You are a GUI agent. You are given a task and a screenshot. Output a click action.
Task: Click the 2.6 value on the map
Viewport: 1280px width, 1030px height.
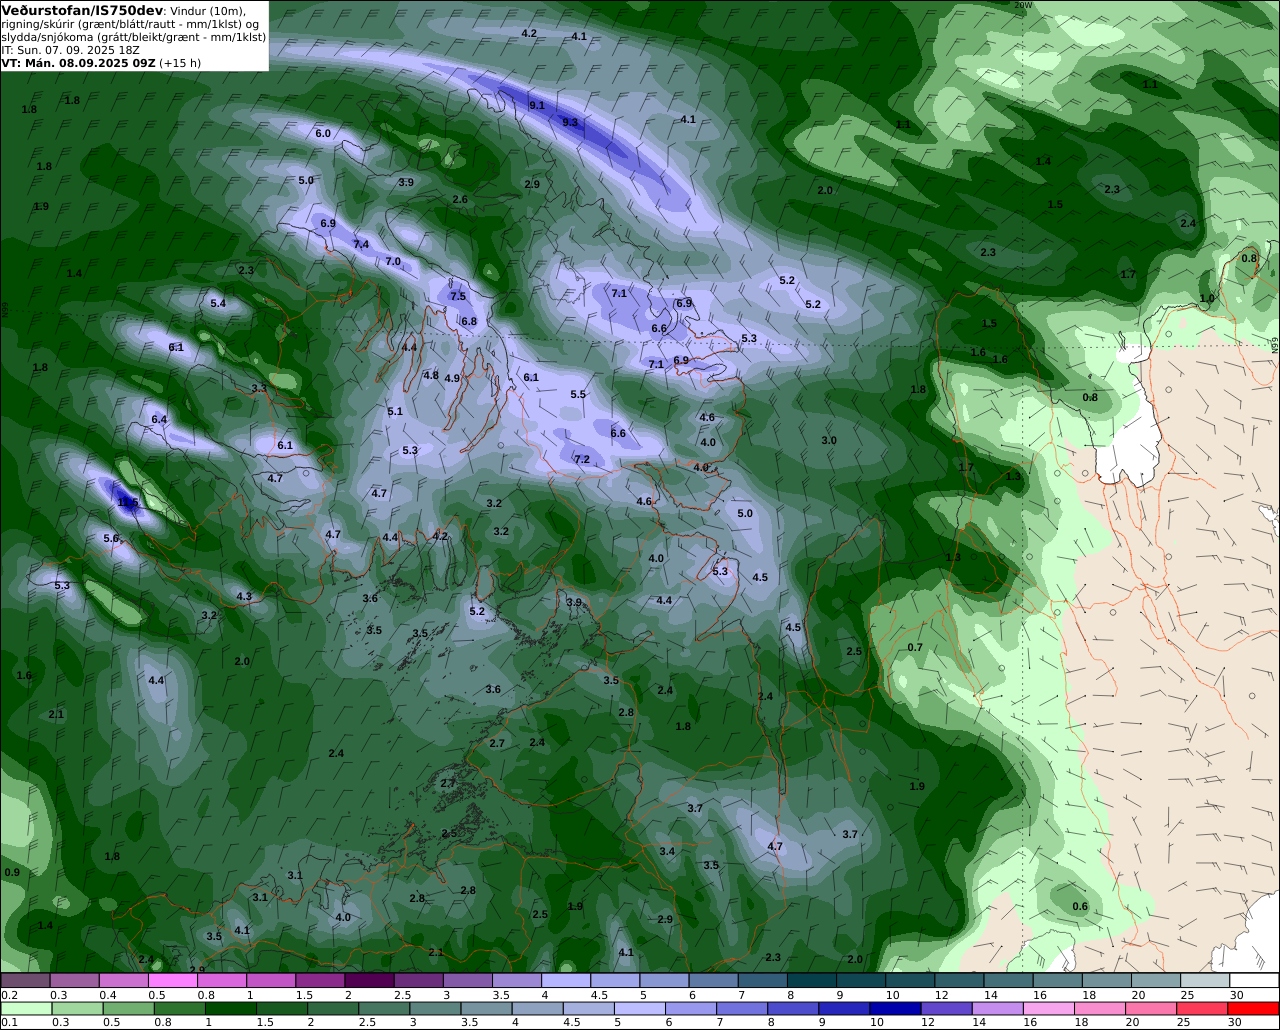click(460, 199)
